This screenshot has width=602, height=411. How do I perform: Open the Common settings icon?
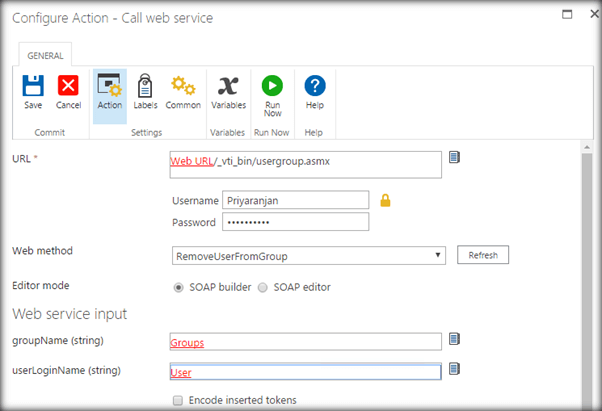click(183, 87)
